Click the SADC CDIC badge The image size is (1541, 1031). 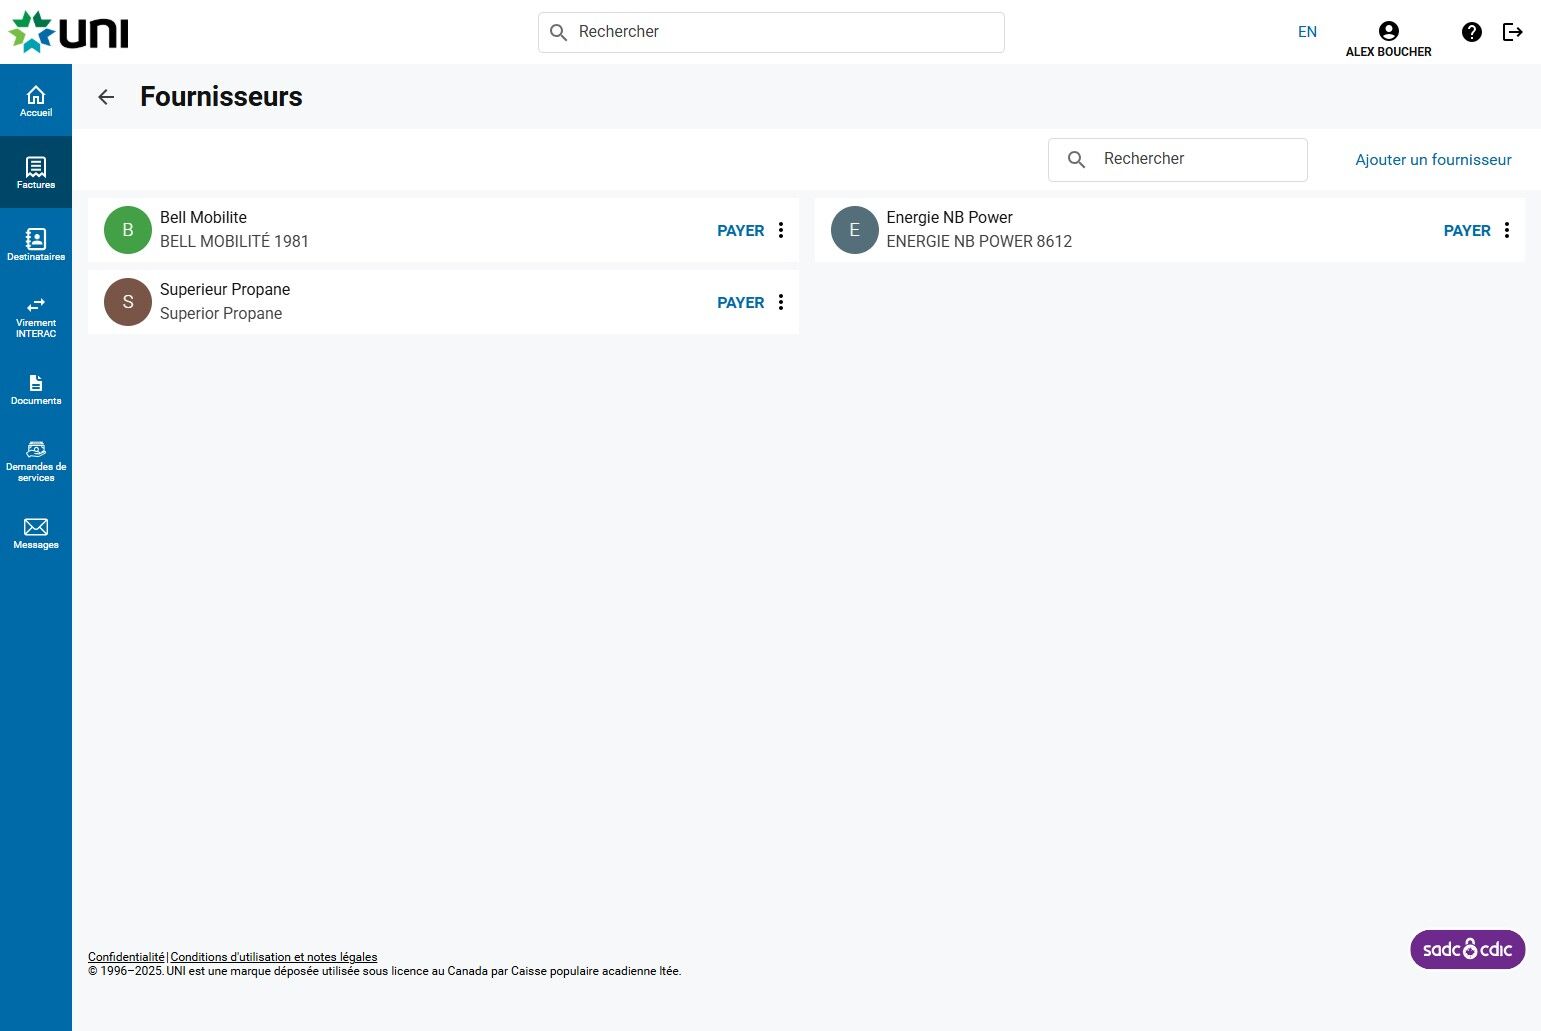coord(1467,949)
